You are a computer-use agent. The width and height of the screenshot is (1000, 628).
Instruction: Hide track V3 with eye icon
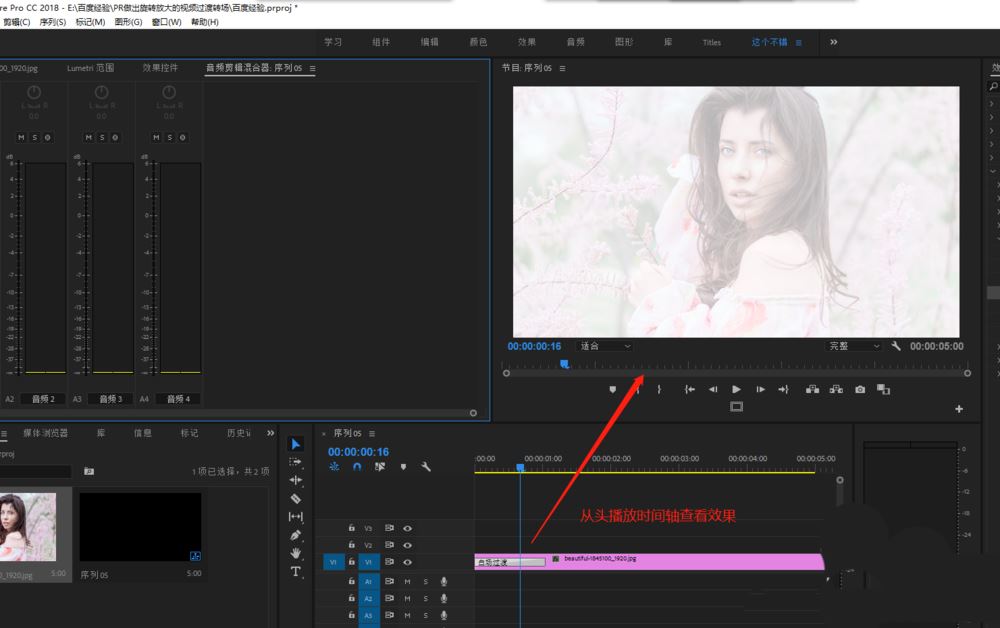pyautogui.click(x=407, y=528)
